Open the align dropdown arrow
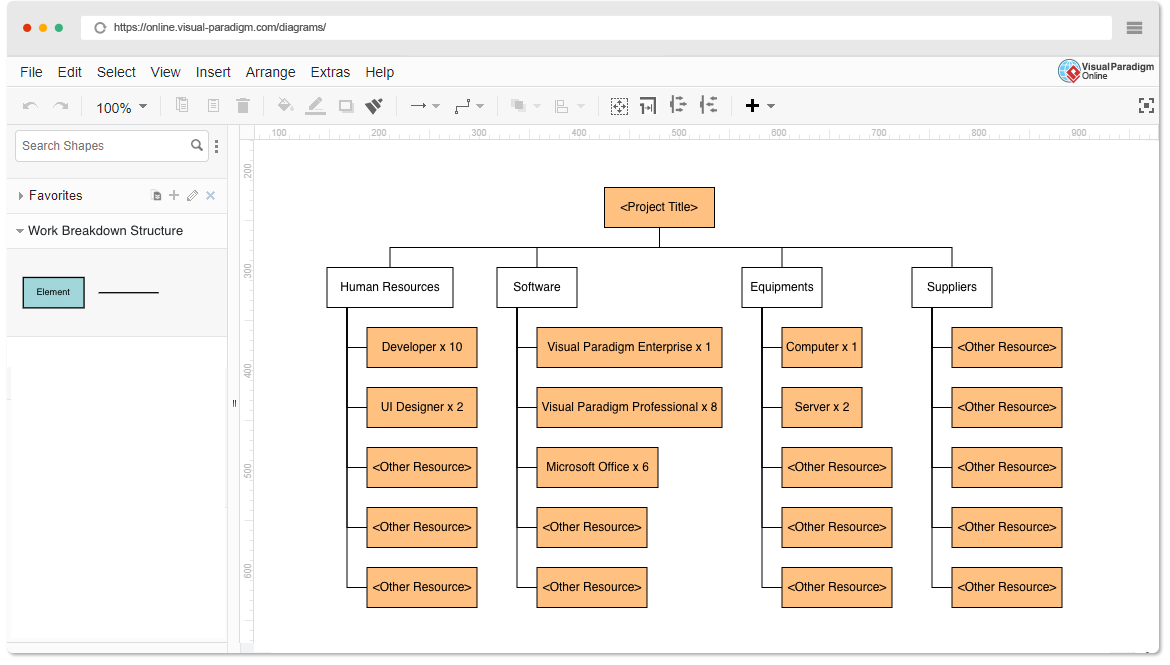The width and height of the screenshot is (1170, 665). click(x=581, y=107)
